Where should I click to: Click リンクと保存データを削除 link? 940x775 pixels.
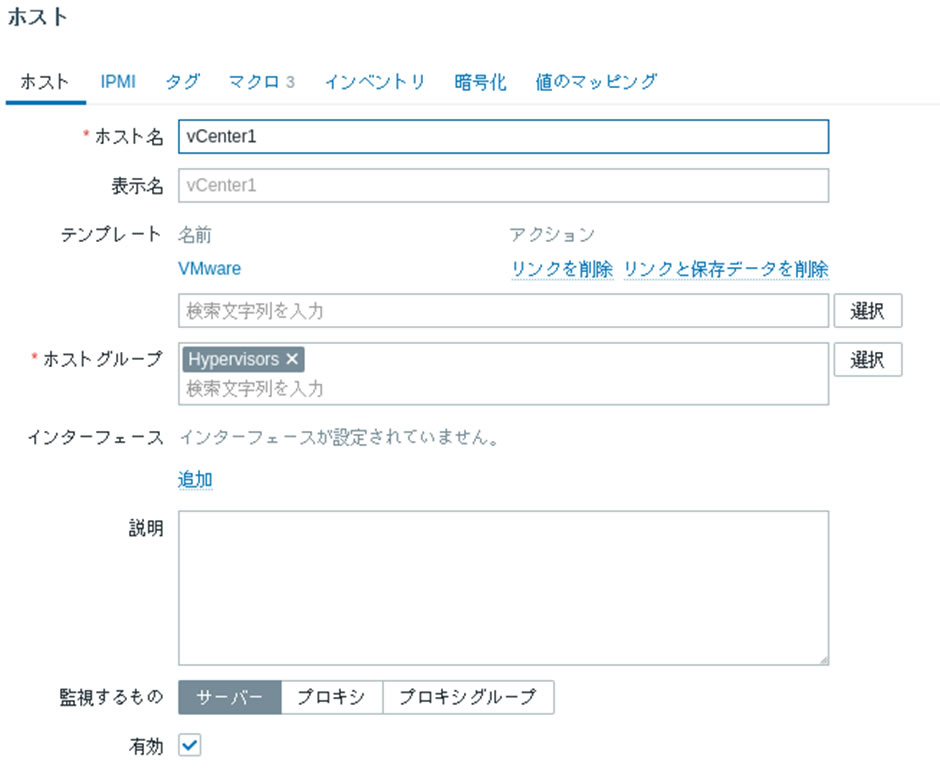[725, 269]
